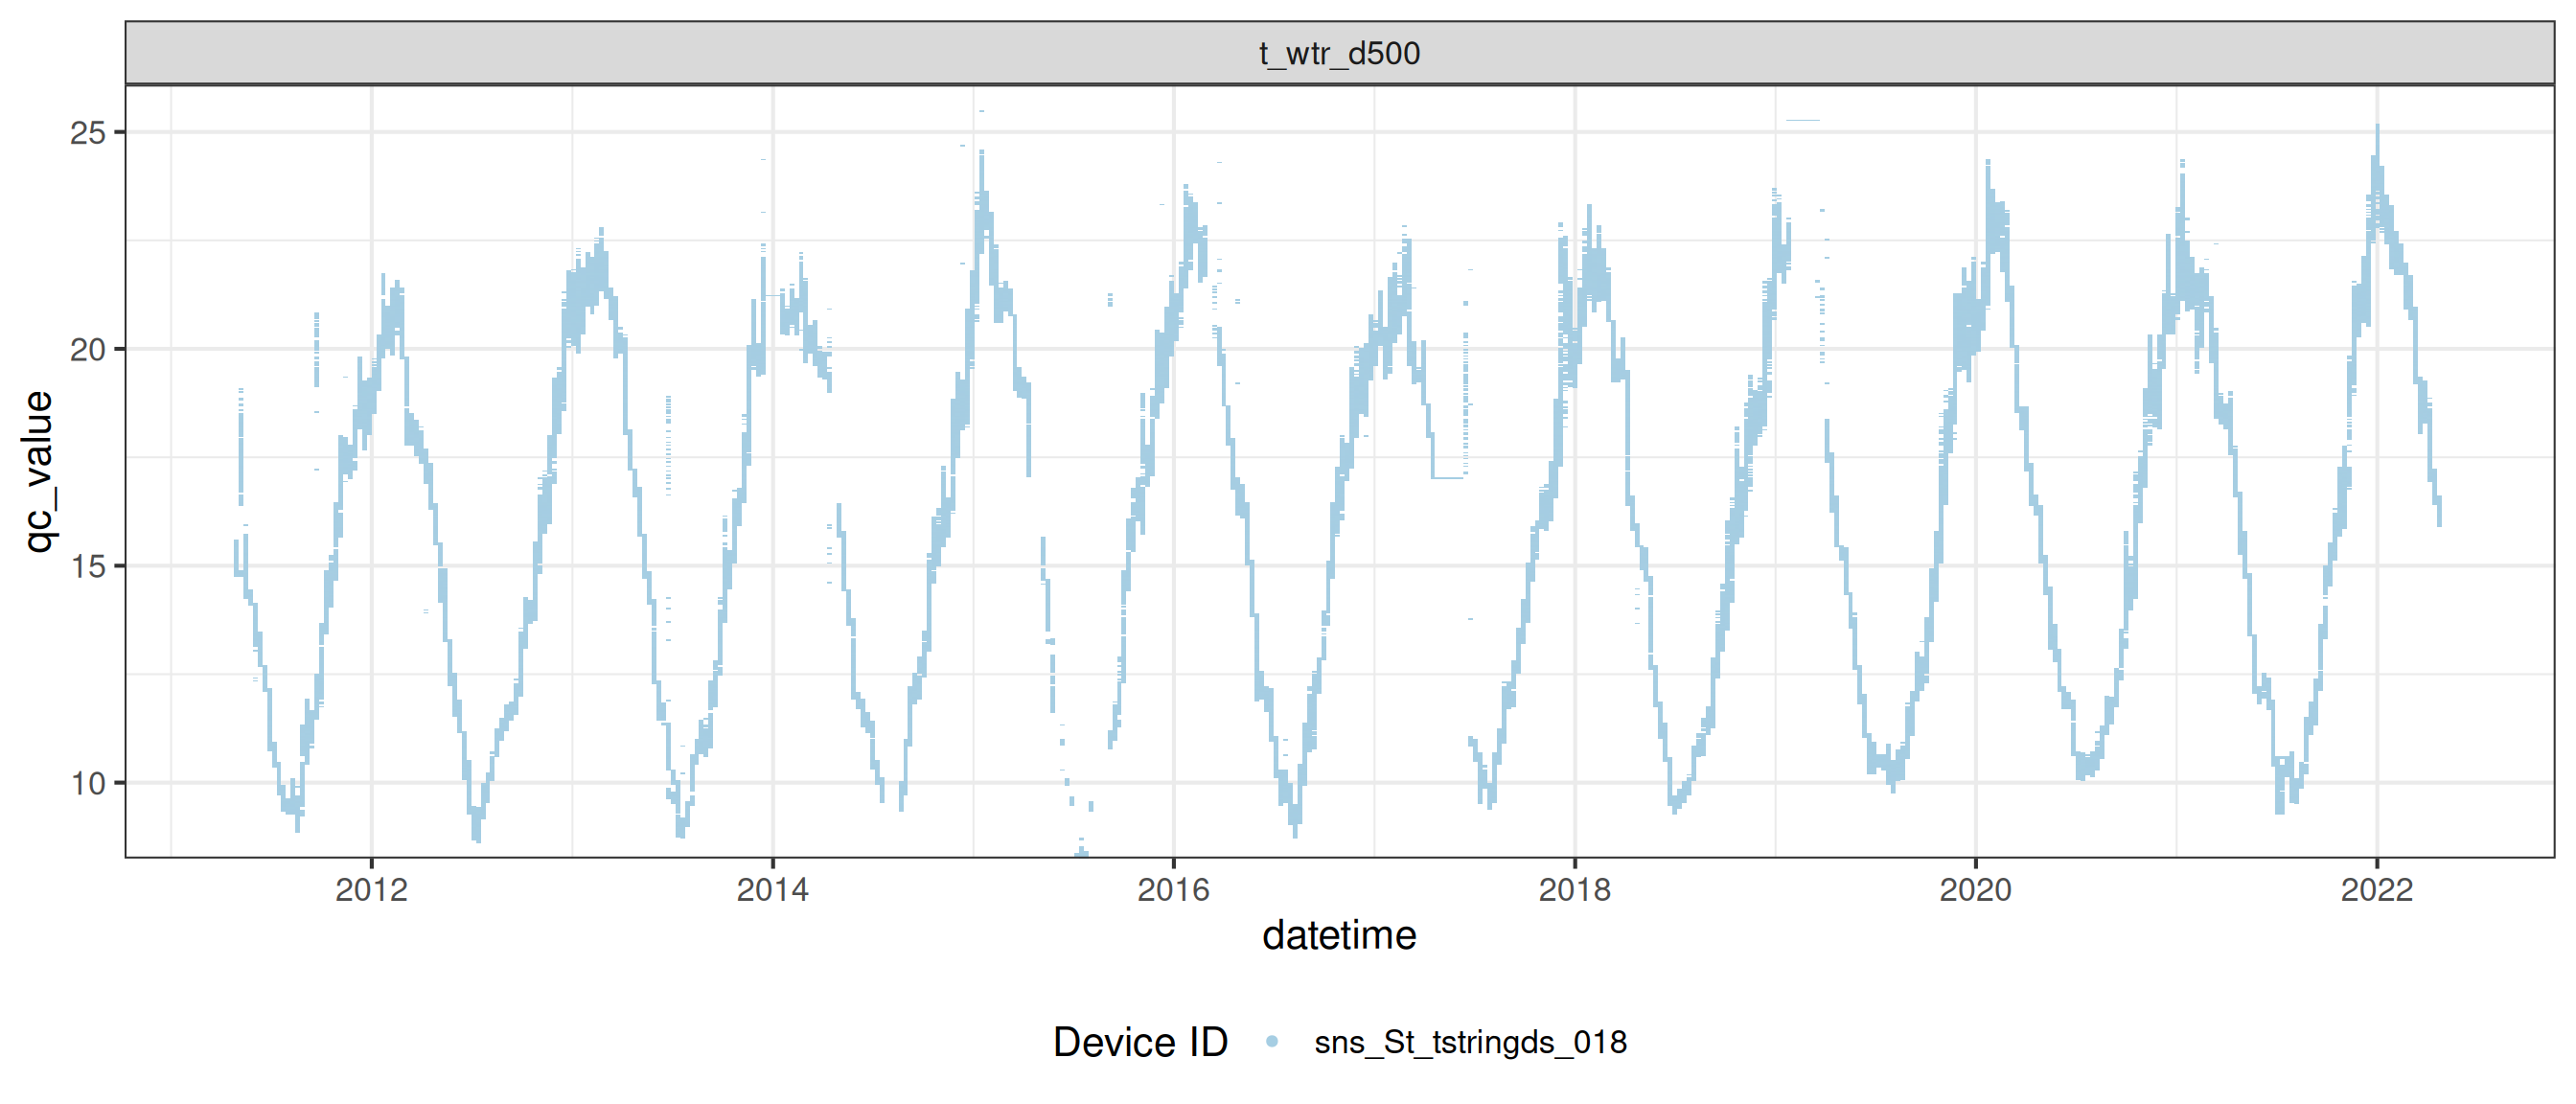2576x1104 pixels.
Task: Click the 2020 x-axis tick label
Action: point(1975,889)
